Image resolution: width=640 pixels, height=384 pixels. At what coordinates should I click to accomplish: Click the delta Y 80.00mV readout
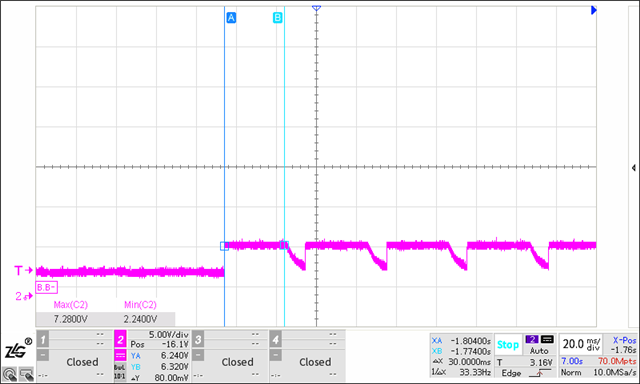[x=160, y=378]
